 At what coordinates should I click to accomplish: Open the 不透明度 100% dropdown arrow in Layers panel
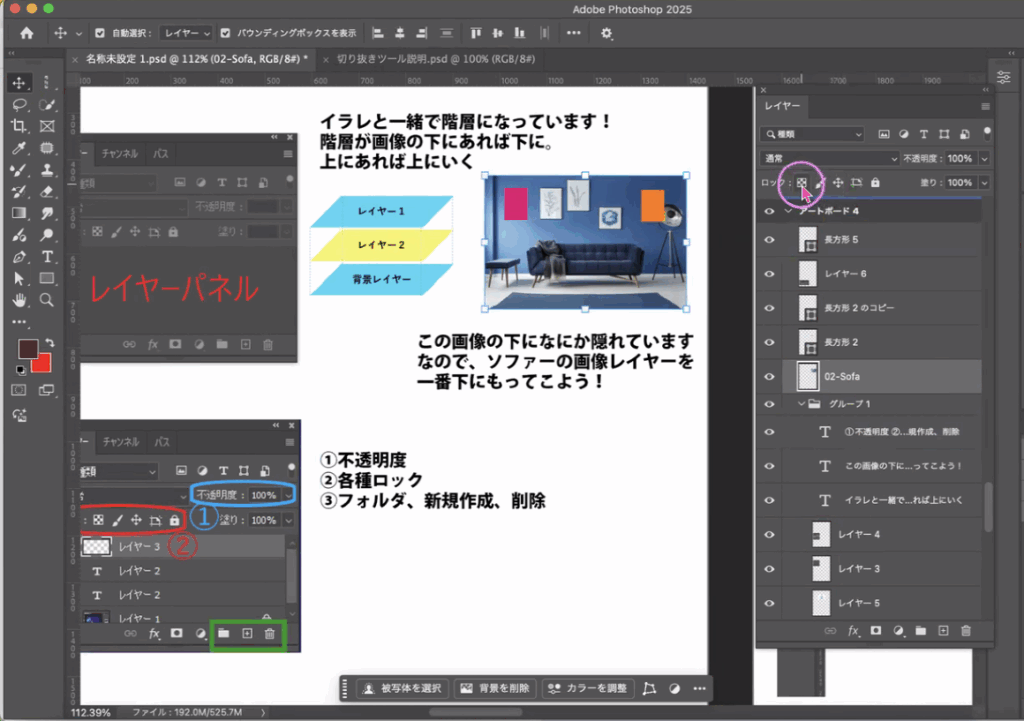point(984,158)
